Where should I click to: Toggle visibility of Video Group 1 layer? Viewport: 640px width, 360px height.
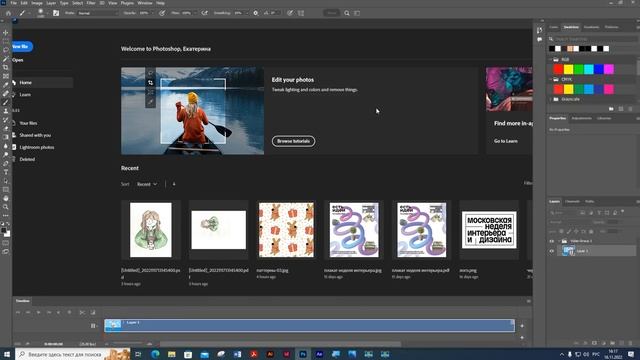pos(552,241)
